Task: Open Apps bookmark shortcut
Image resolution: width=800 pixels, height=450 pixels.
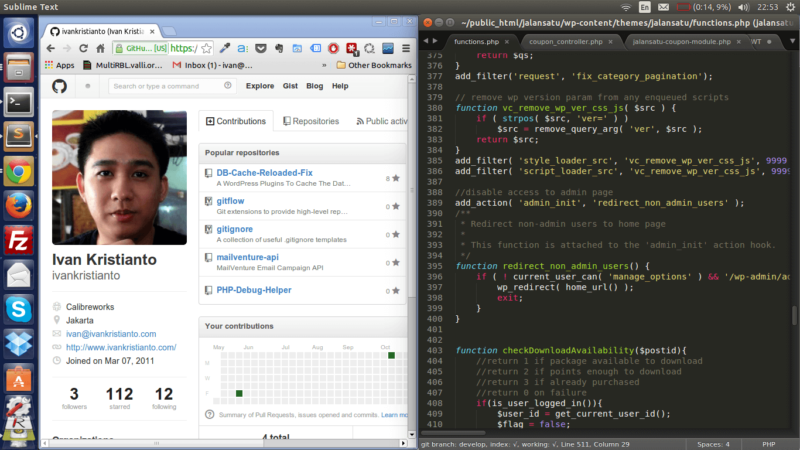Action: pyautogui.click(x=60, y=65)
